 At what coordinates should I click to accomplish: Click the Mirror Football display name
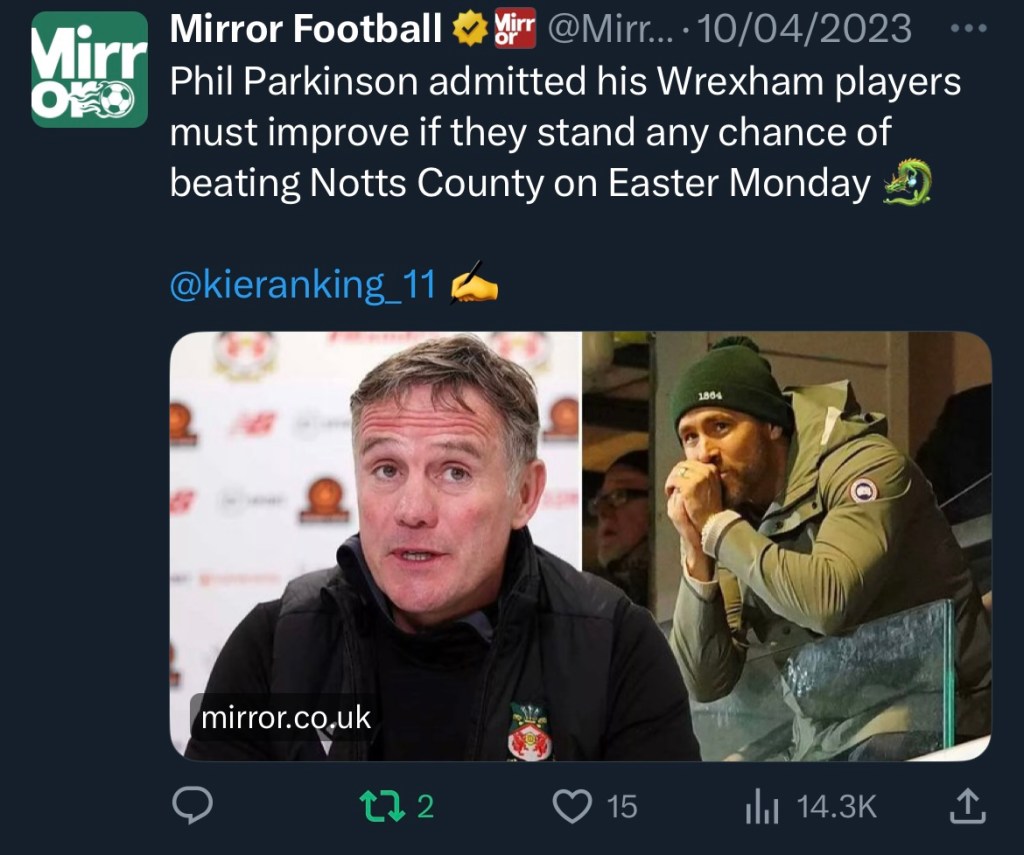(x=306, y=29)
